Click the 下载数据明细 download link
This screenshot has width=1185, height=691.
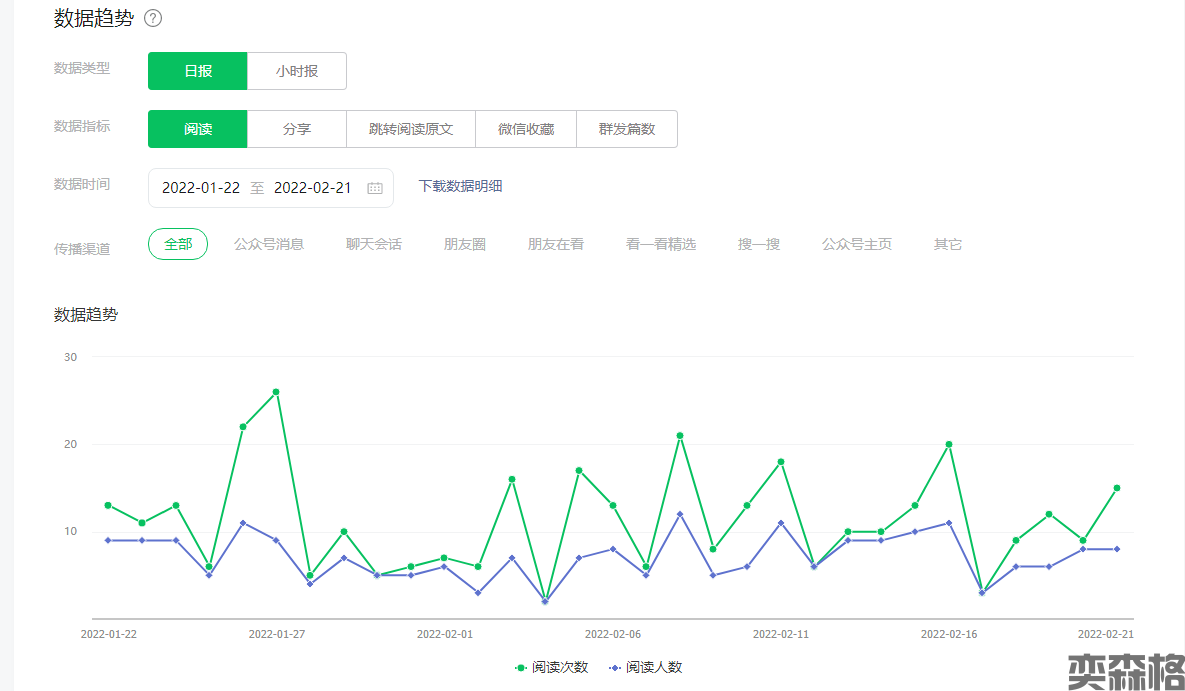tap(460, 186)
